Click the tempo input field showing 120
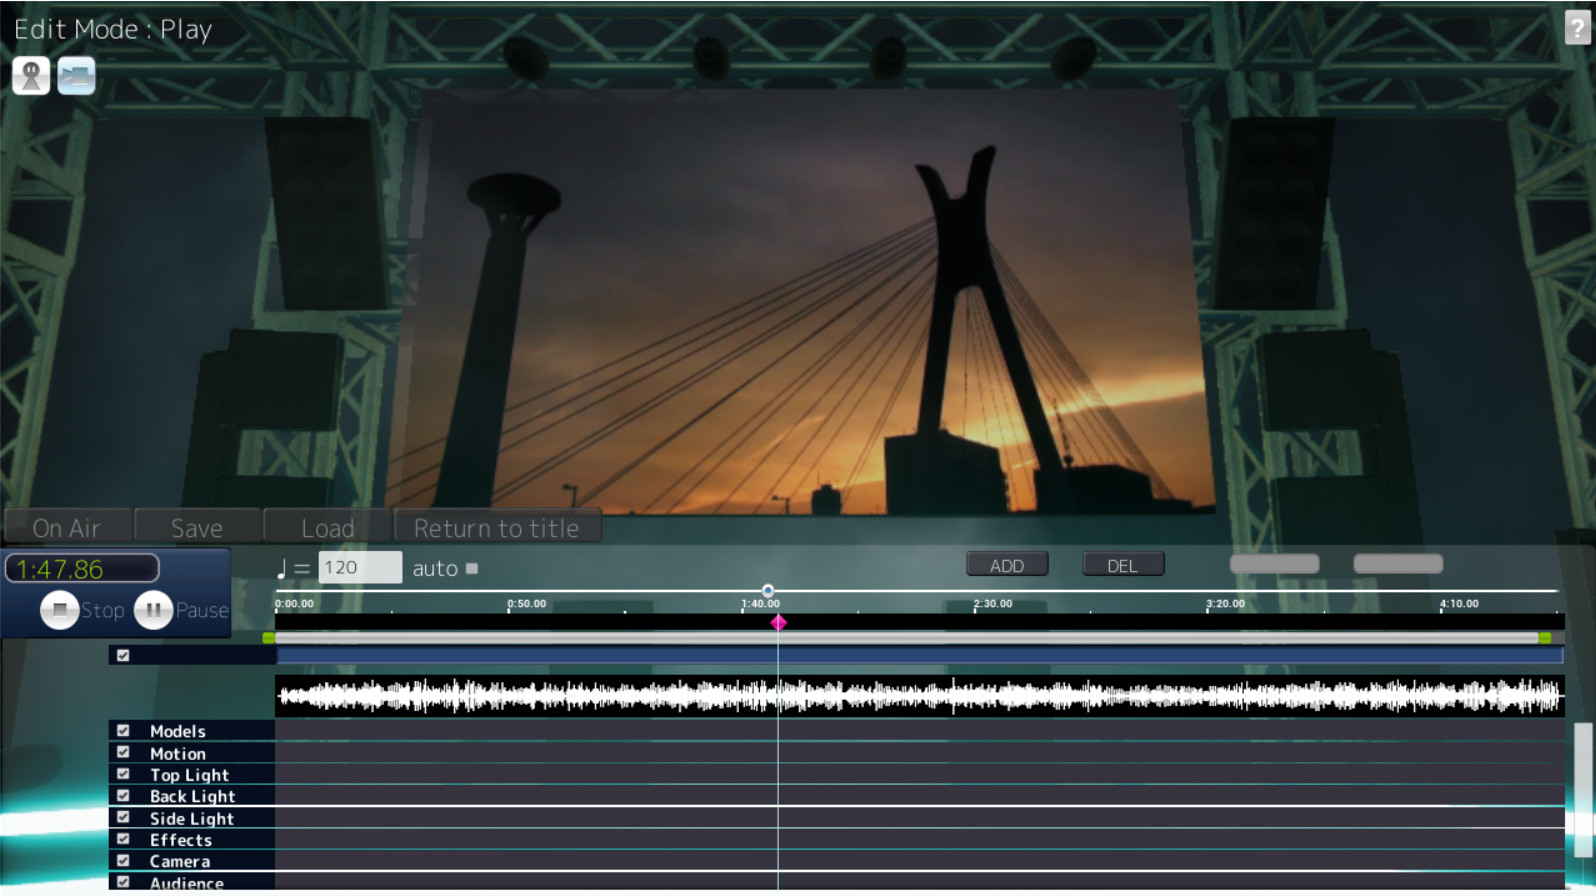Viewport: 1596px width, 896px height. tap(359, 568)
